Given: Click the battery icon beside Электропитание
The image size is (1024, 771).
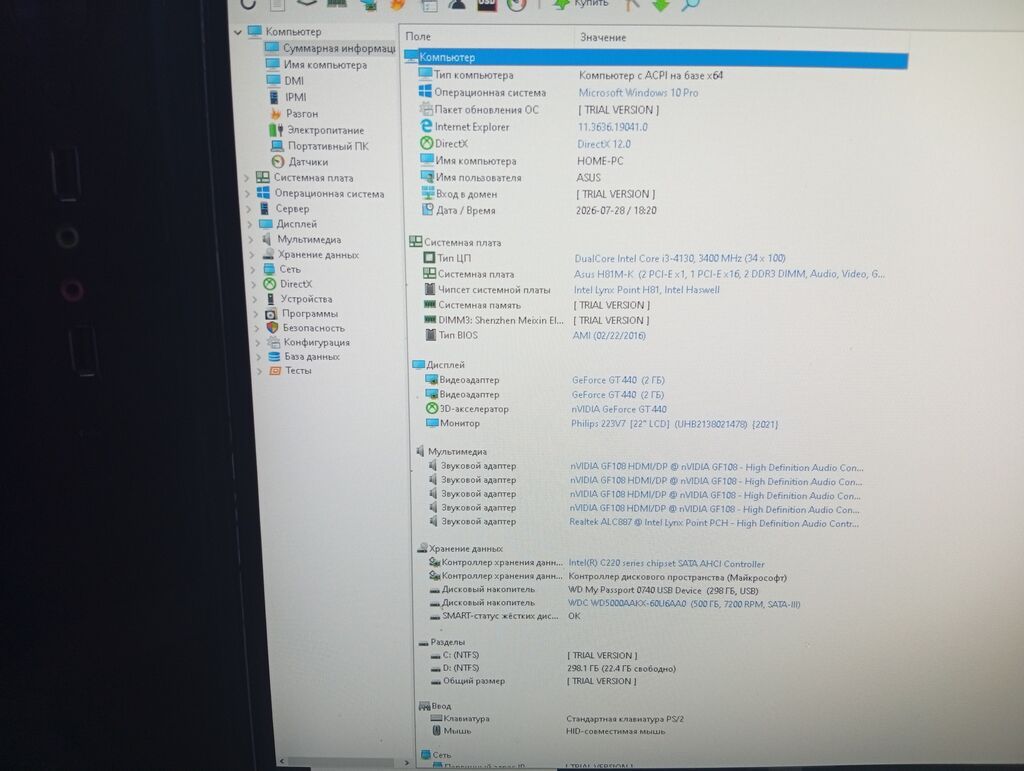Looking at the screenshot, I should coord(276,130).
